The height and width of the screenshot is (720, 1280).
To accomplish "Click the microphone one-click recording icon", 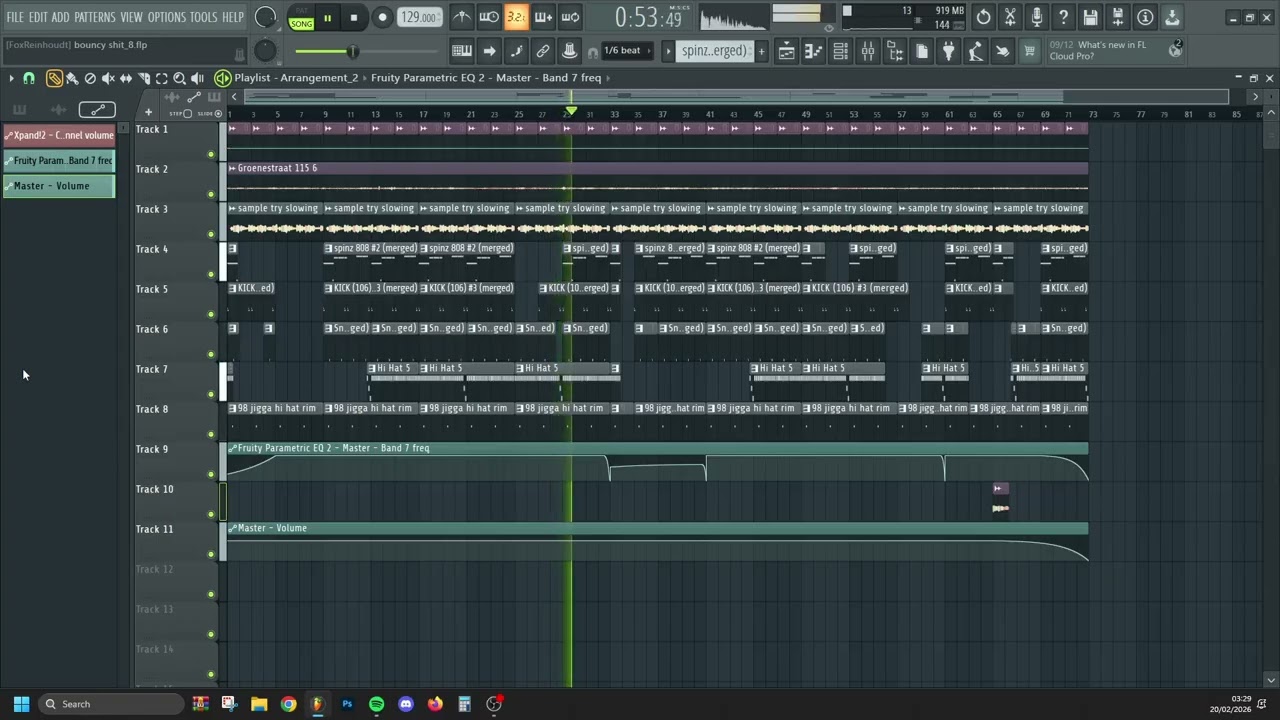I will [1038, 17].
